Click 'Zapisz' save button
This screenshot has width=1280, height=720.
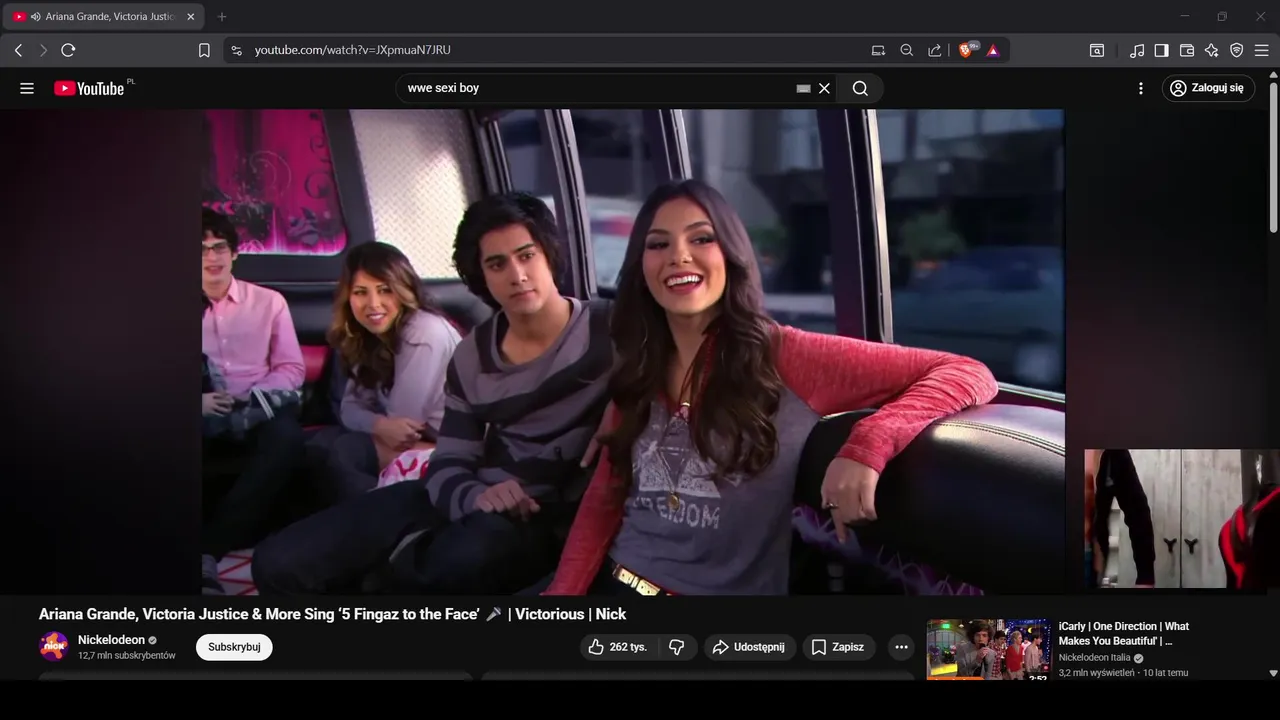[838, 647]
